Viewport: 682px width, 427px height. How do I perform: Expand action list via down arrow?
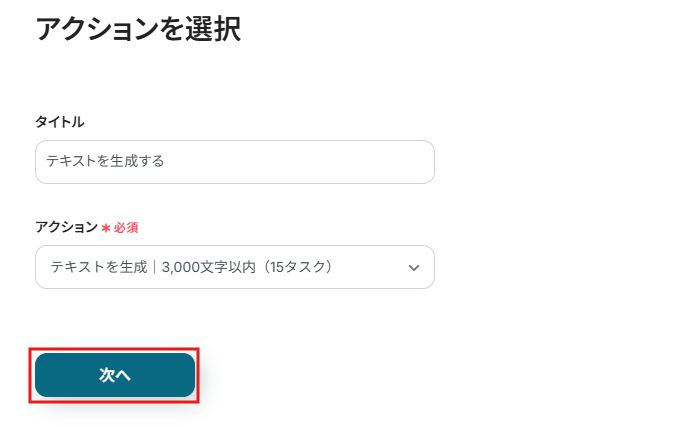pyautogui.click(x=414, y=268)
